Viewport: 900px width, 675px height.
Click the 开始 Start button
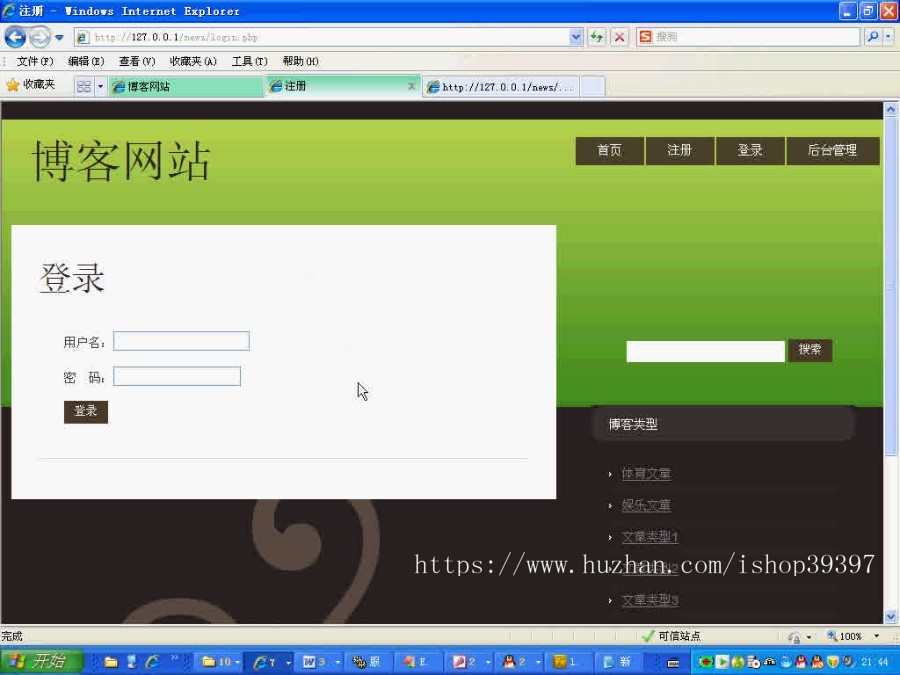point(41,661)
